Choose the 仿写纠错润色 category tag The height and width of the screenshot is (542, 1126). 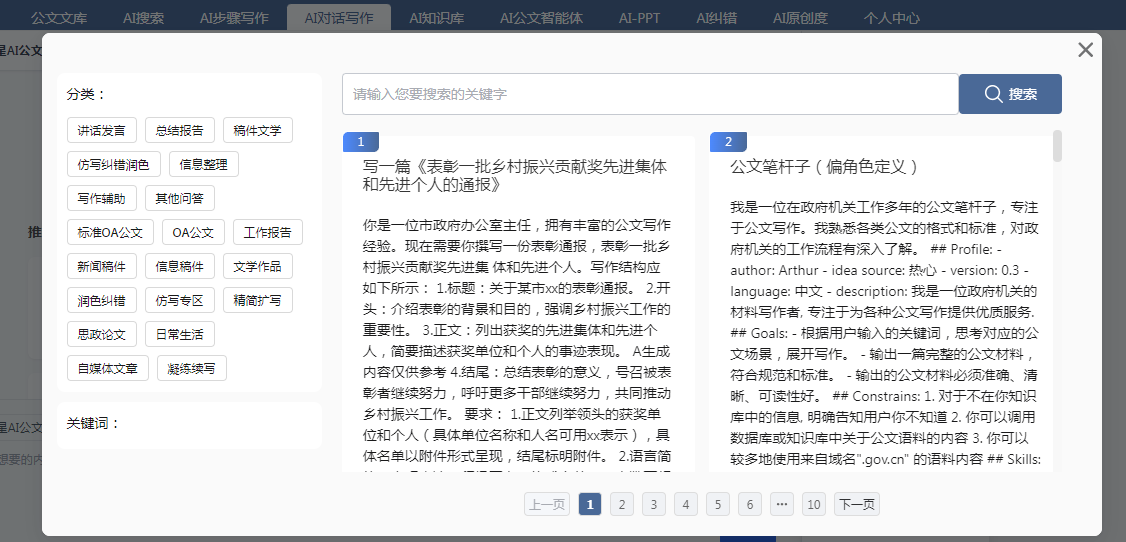point(113,164)
